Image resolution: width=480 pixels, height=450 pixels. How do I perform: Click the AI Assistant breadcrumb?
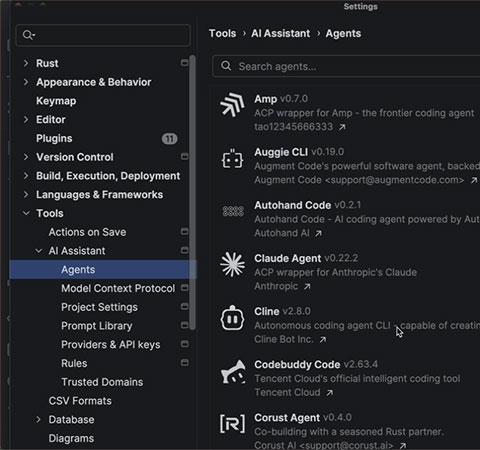click(281, 33)
